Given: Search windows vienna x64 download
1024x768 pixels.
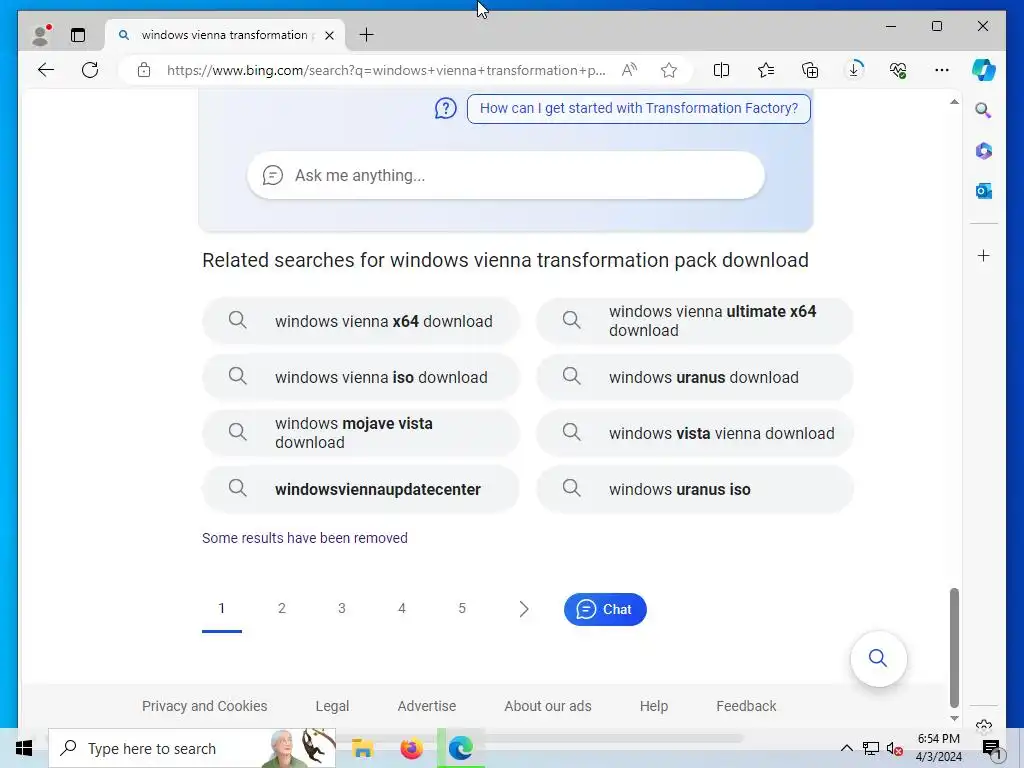Looking at the screenshot, I should pyautogui.click(x=360, y=321).
